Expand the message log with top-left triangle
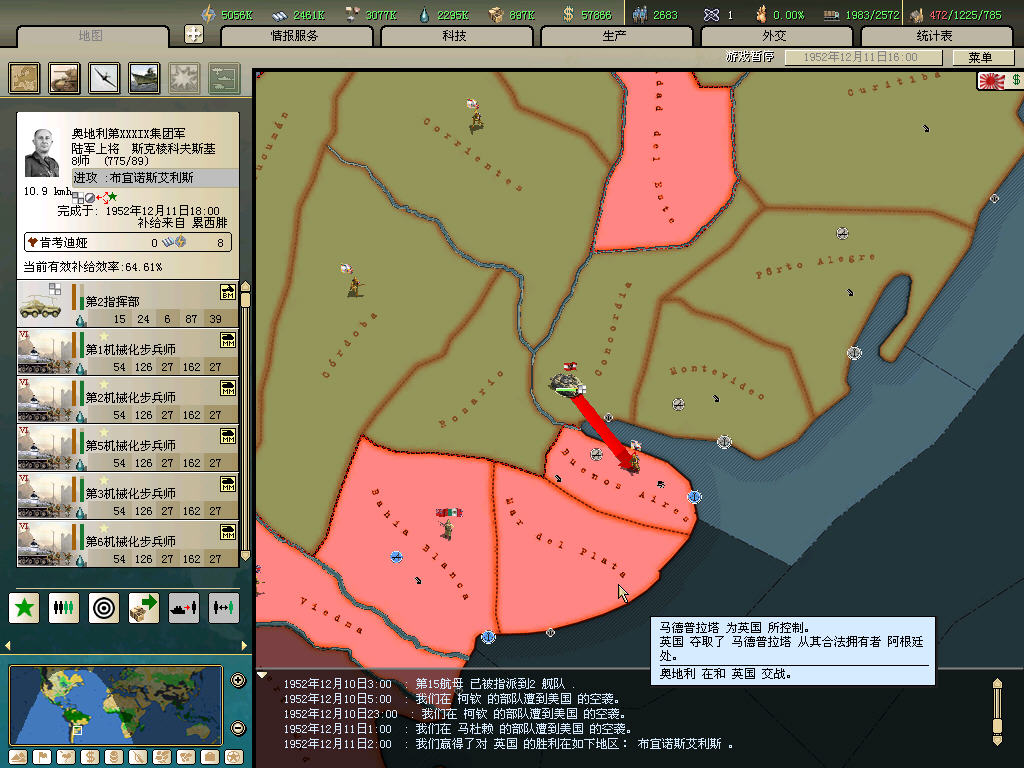Image resolution: width=1024 pixels, height=768 pixels. point(262,675)
